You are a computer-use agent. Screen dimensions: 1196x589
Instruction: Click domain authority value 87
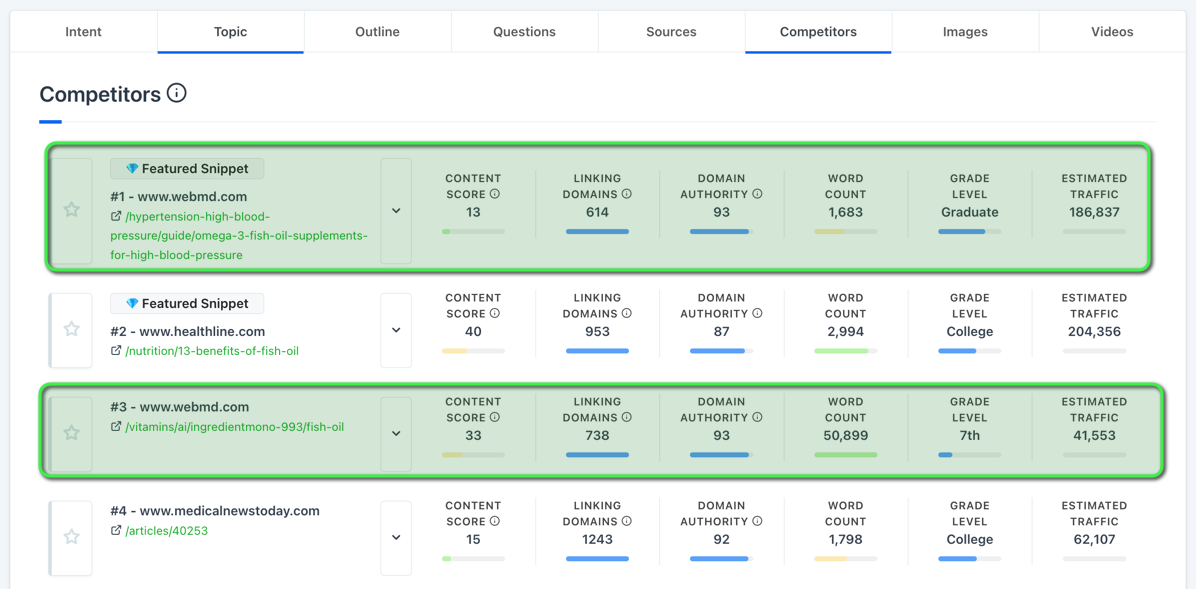[722, 332]
